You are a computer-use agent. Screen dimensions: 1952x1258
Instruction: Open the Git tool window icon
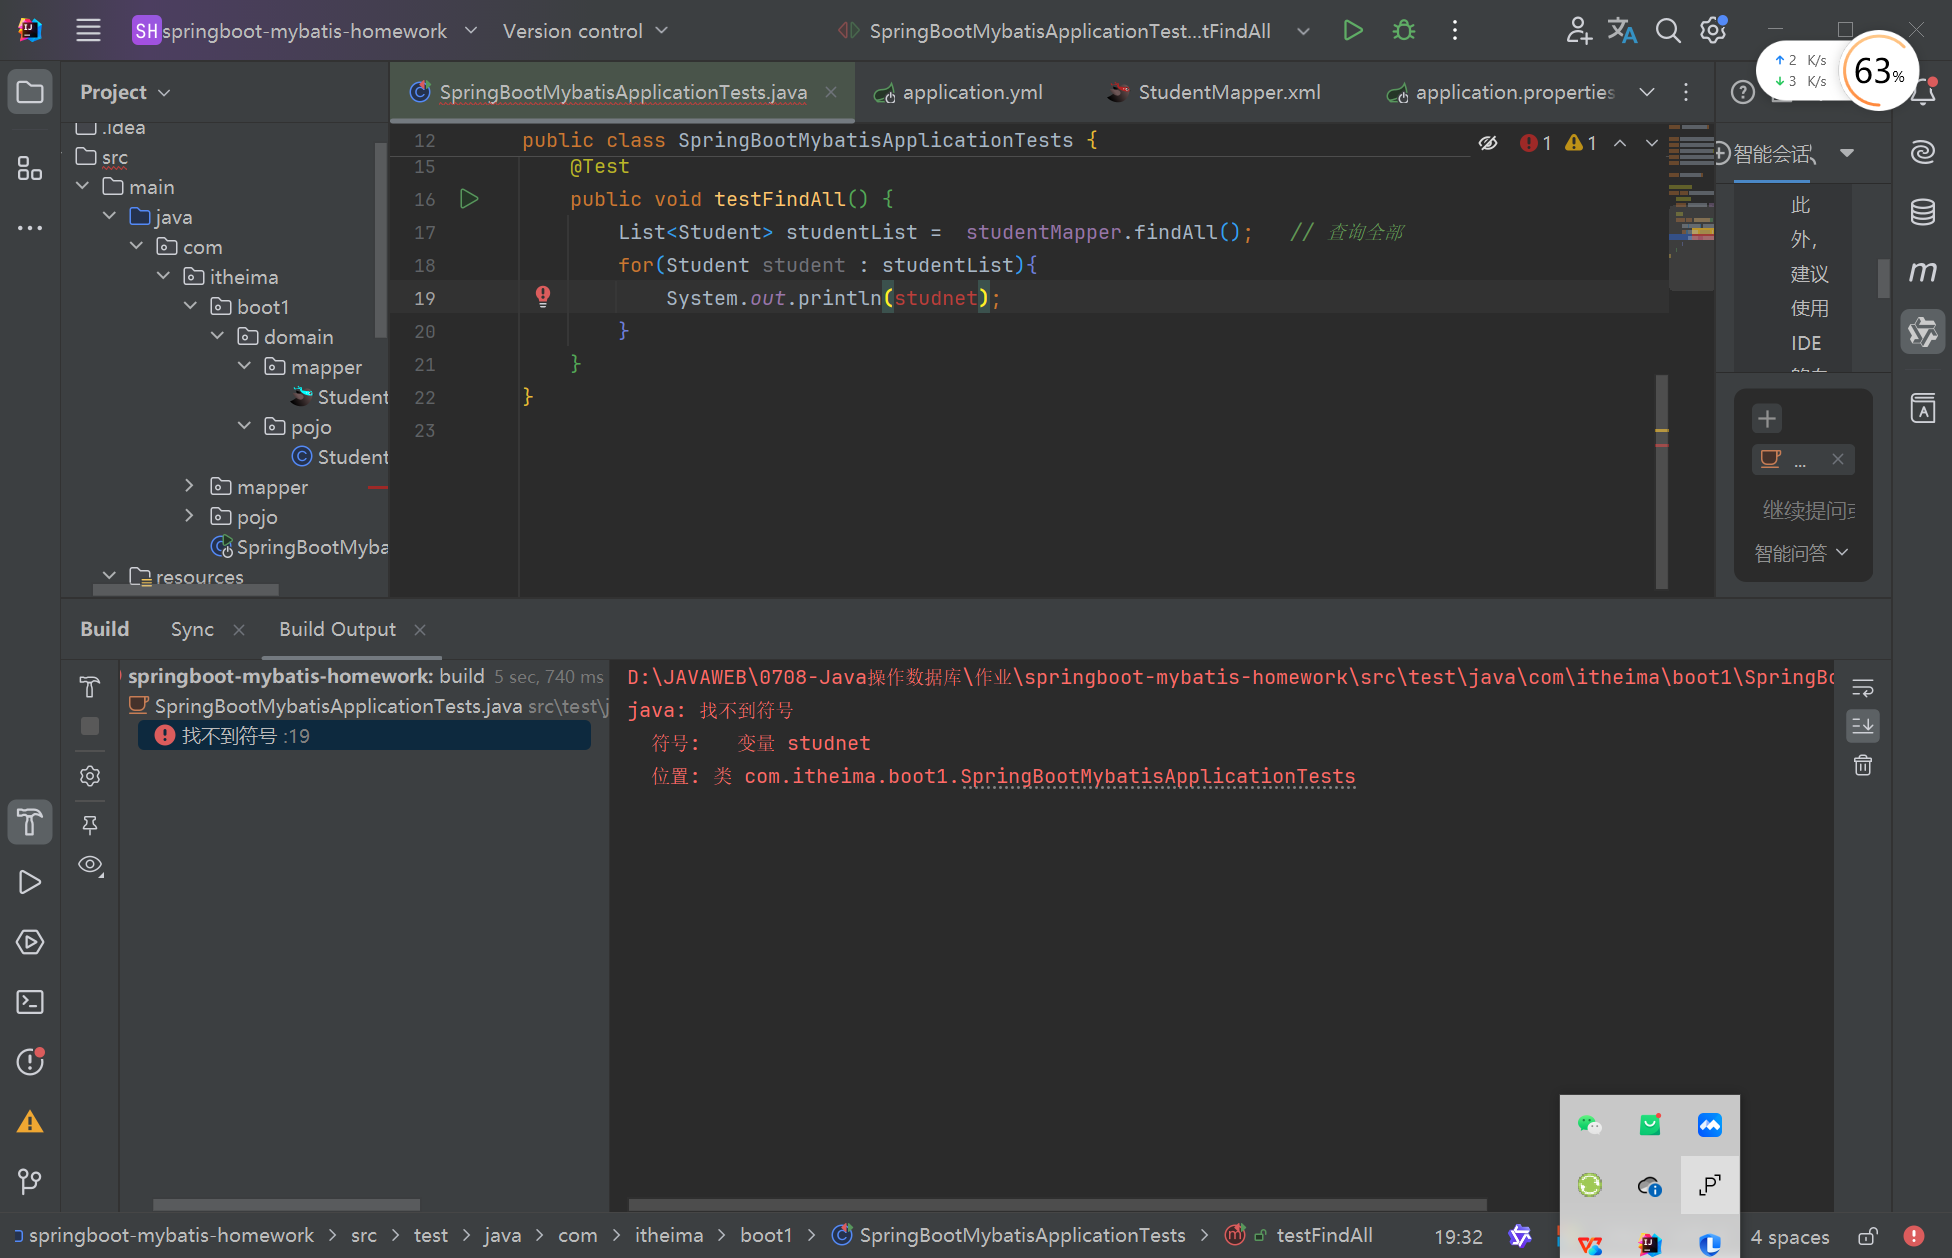(x=30, y=1182)
